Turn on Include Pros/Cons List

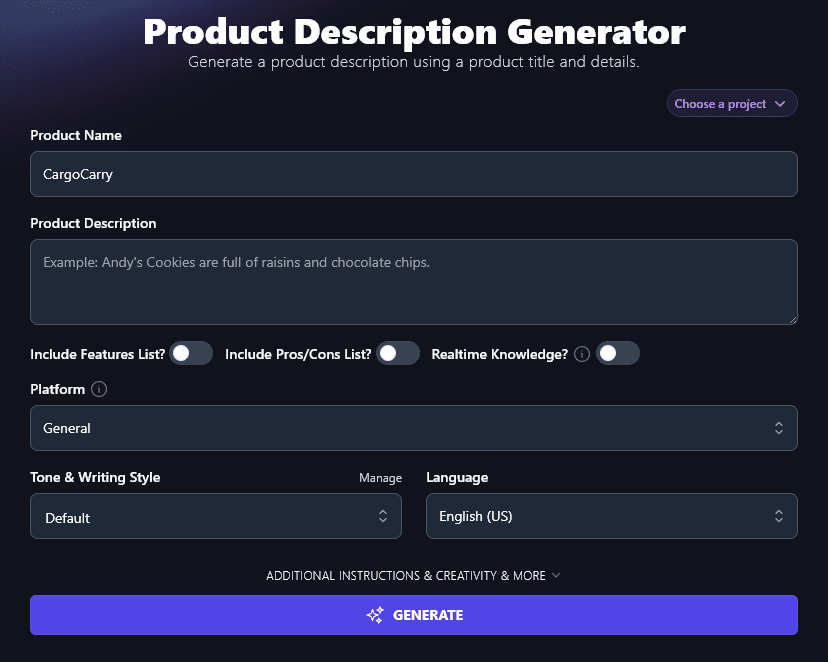(x=398, y=353)
